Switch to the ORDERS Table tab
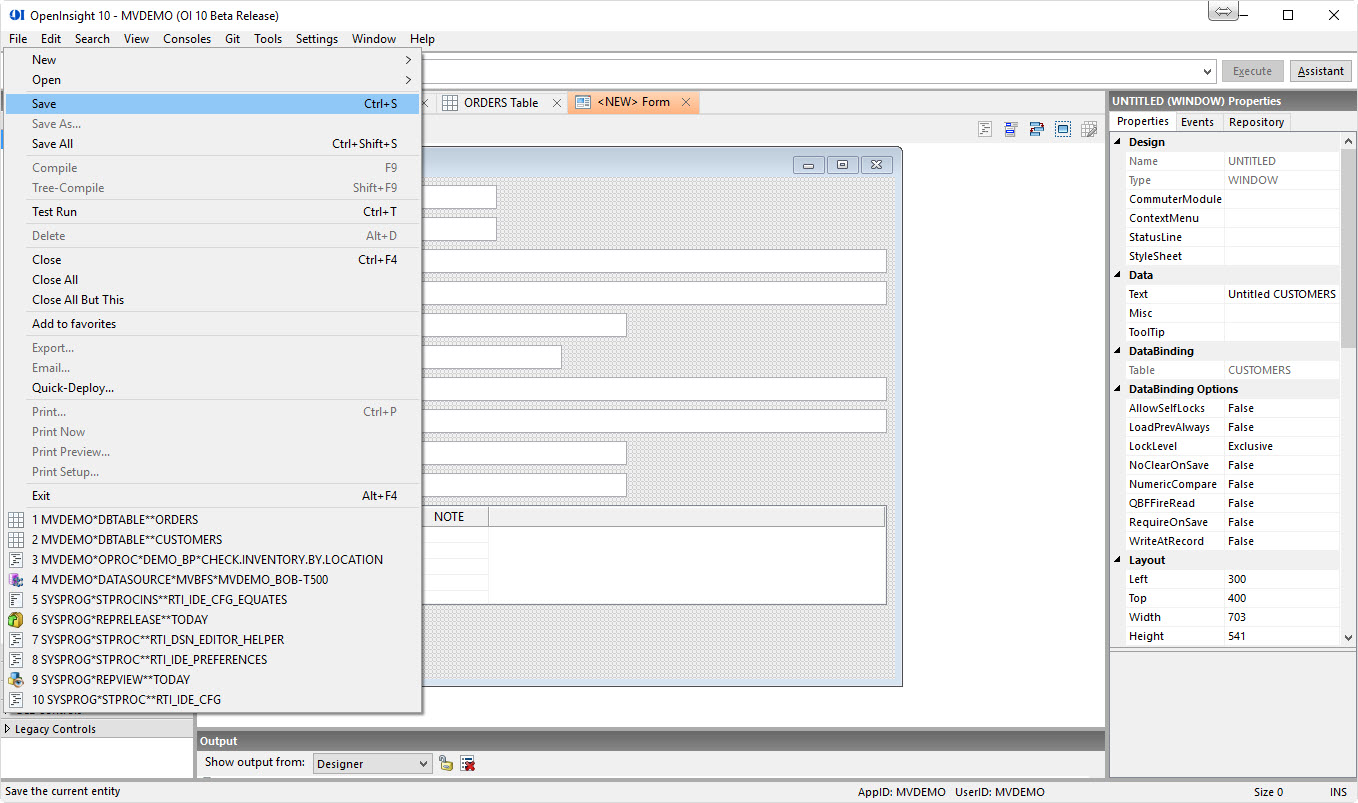This screenshot has width=1358, height=803. pyautogui.click(x=501, y=103)
